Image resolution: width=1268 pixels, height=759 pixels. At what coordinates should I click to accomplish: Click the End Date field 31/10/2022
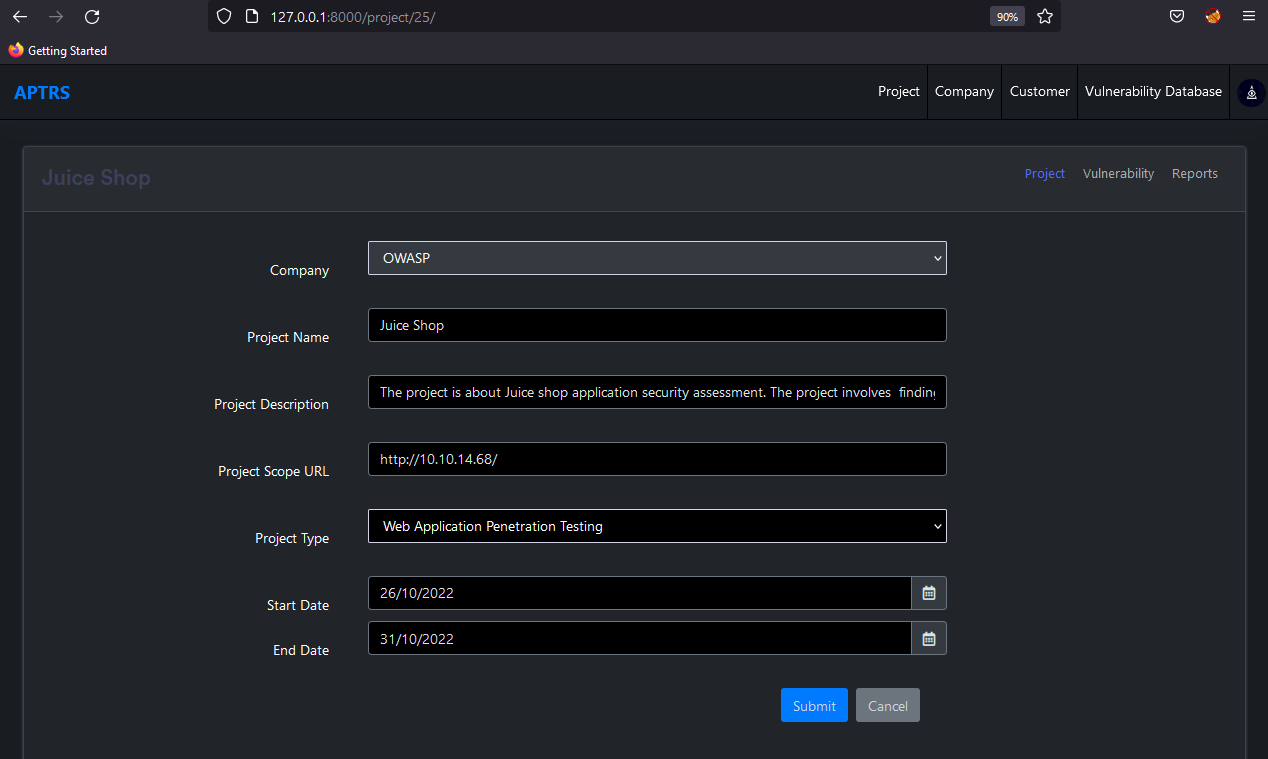(x=640, y=638)
